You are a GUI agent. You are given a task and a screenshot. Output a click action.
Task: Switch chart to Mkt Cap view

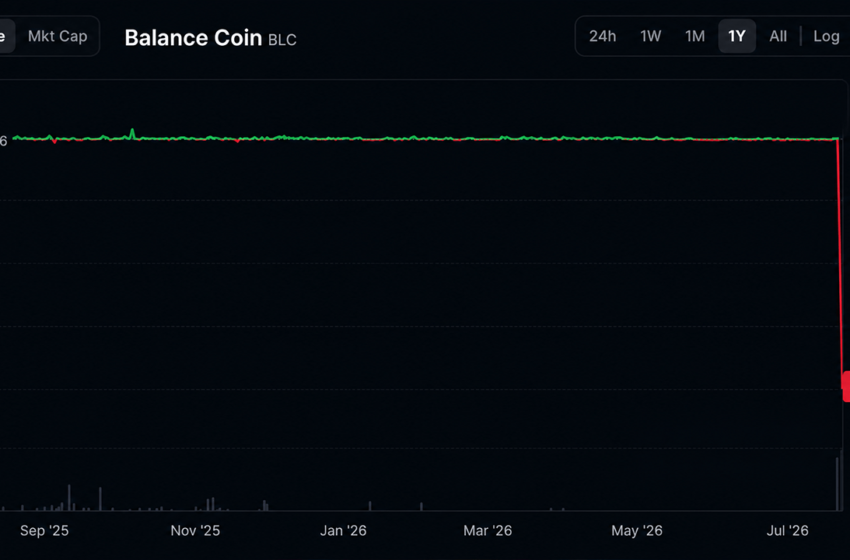(57, 36)
